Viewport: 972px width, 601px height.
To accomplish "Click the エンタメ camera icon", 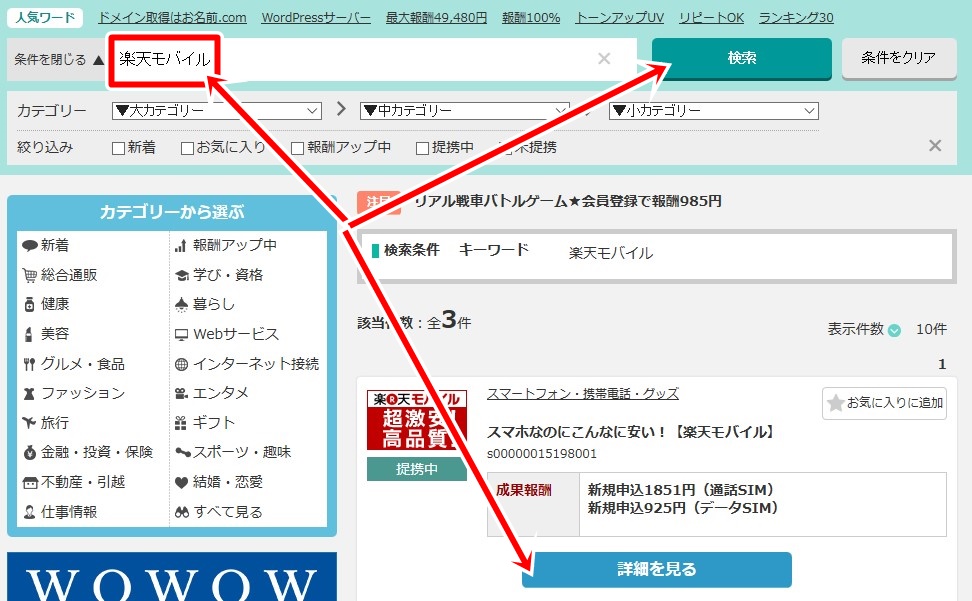I will click(181, 393).
